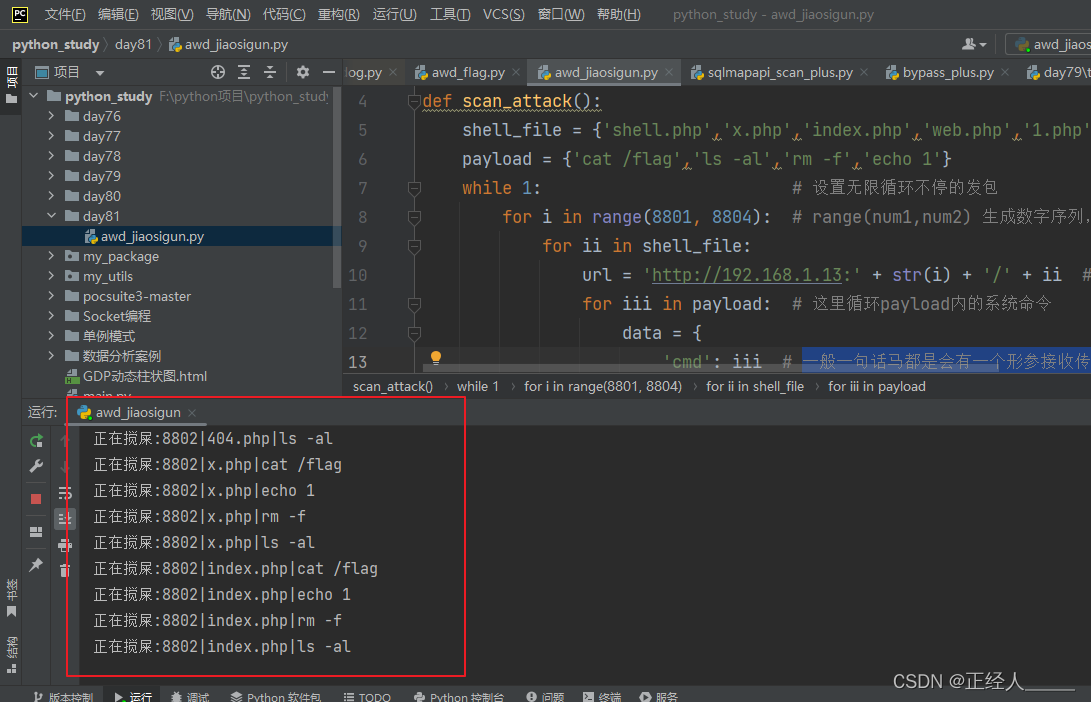Image resolution: width=1091 pixels, height=702 pixels.
Task: Open the awd_jiaos run configuration selector
Action: coord(1049,45)
